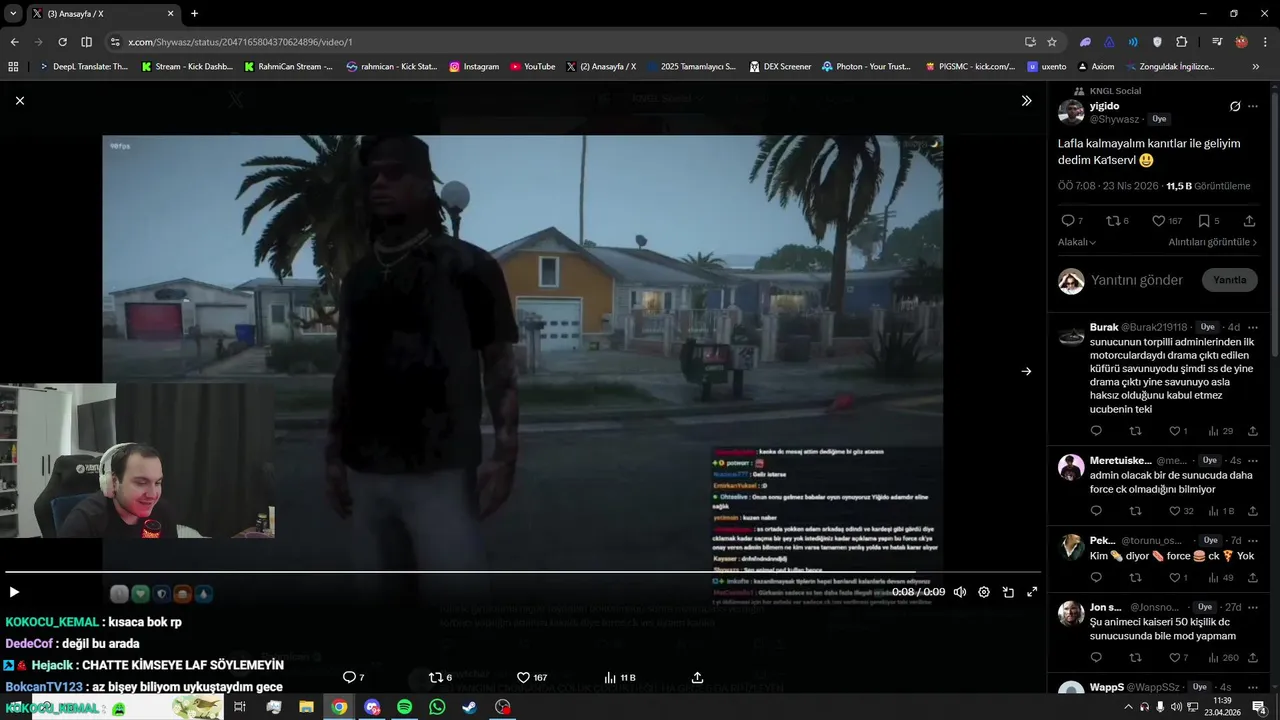The height and width of the screenshot is (720, 1280).
Task: Open Spotify from the taskbar
Action: (404, 707)
